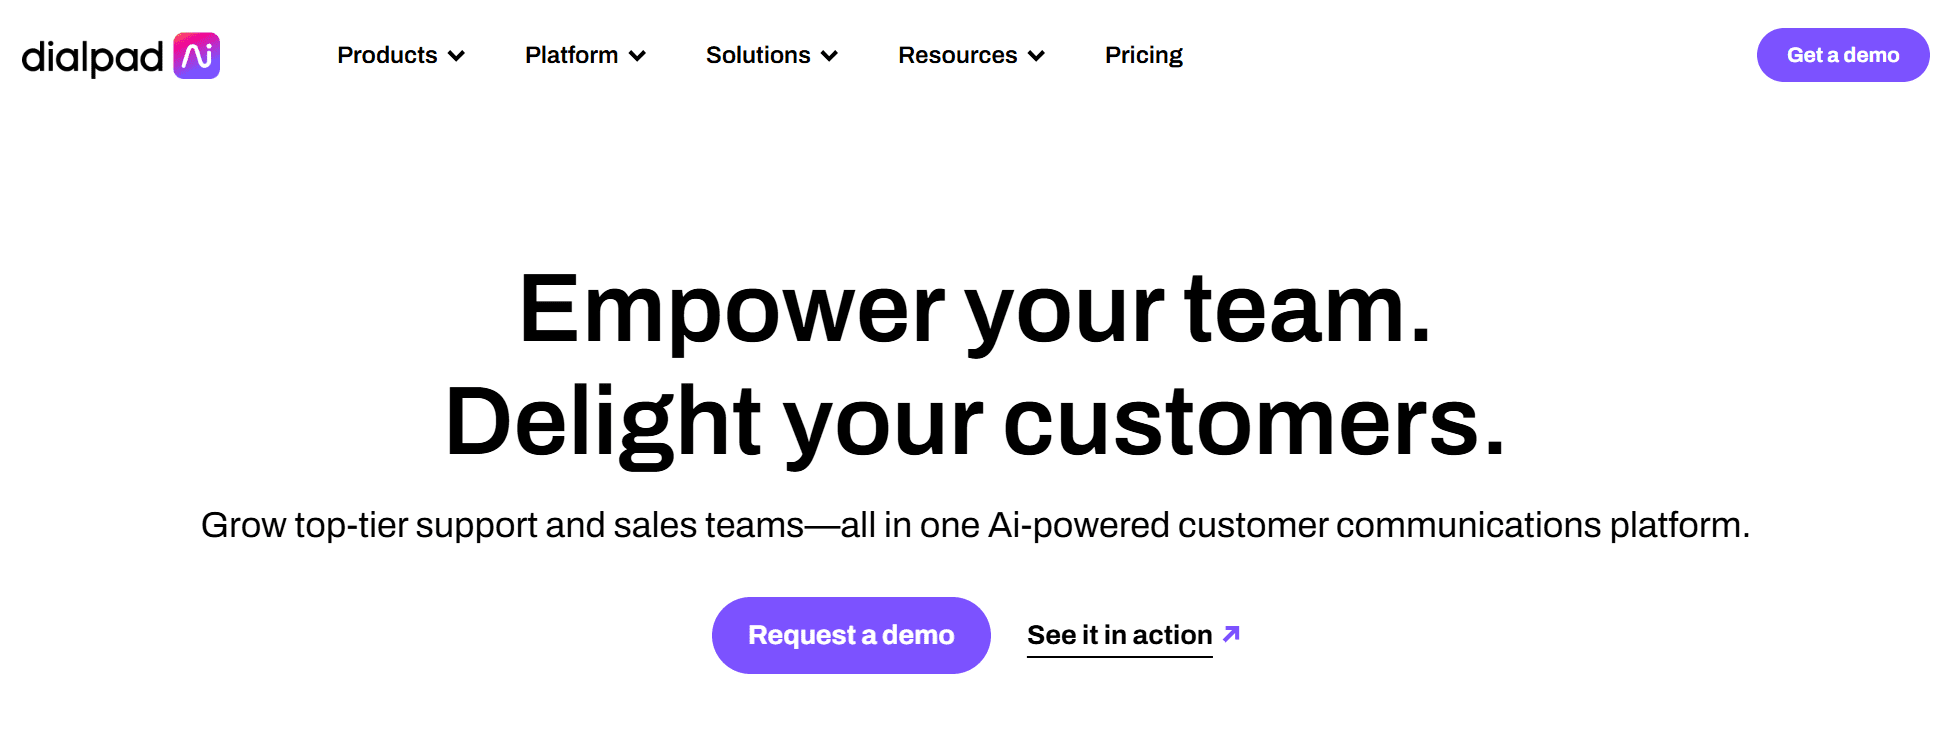This screenshot has height=730, width=1950.
Task: Expand the Resources dropdown chevron
Action: tap(1036, 56)
